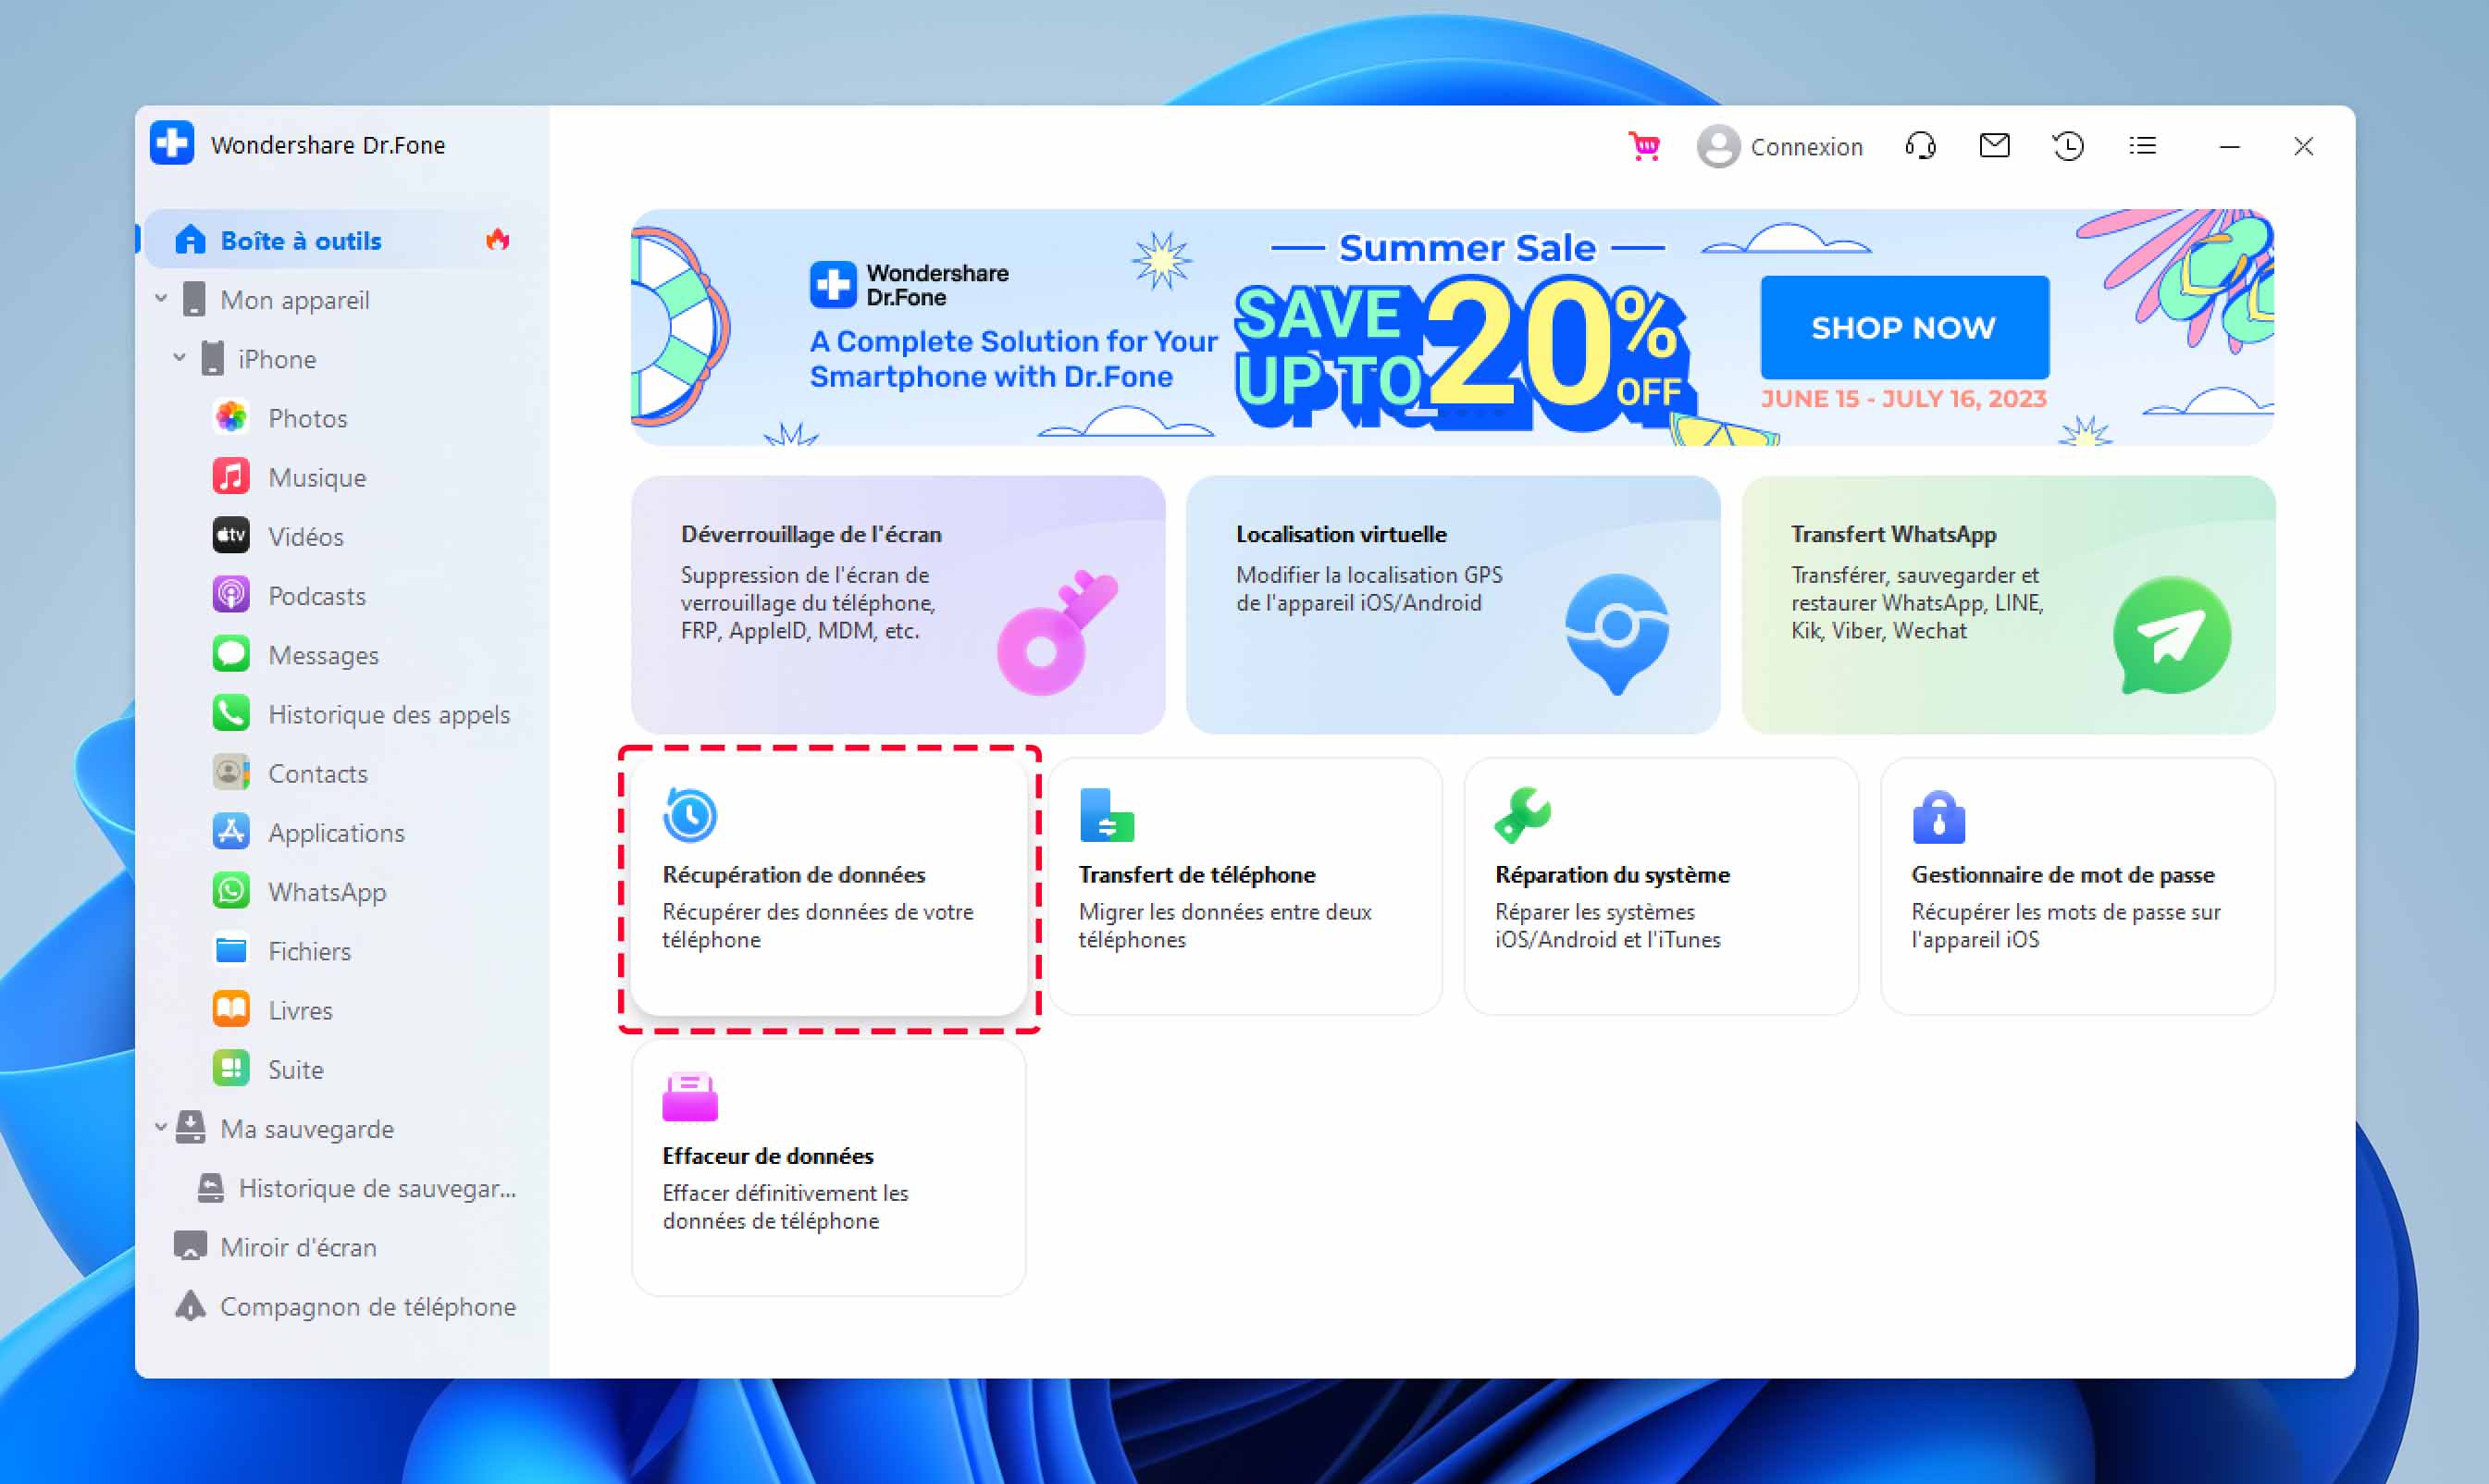This screenshot has width=2489, height=1484.
Task: Open Récupération de données tool
Action: pyautogui.click(x=829, y=886)
